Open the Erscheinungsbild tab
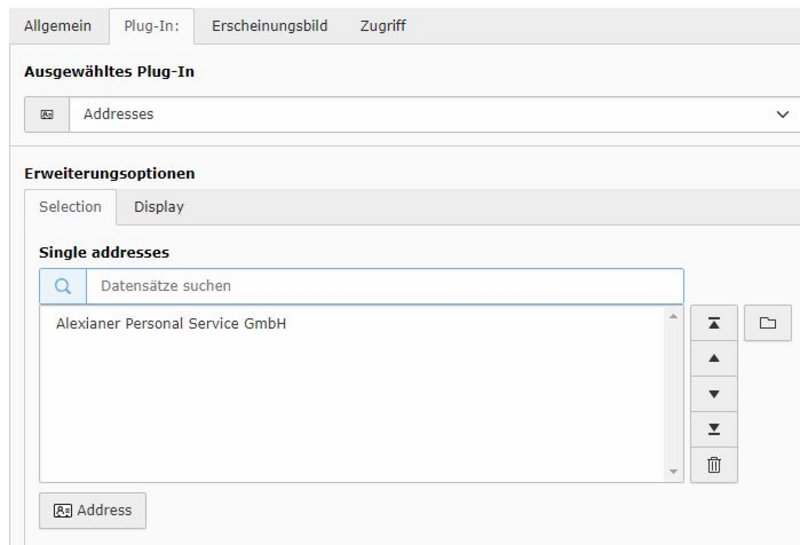 [x=269, y=26]
